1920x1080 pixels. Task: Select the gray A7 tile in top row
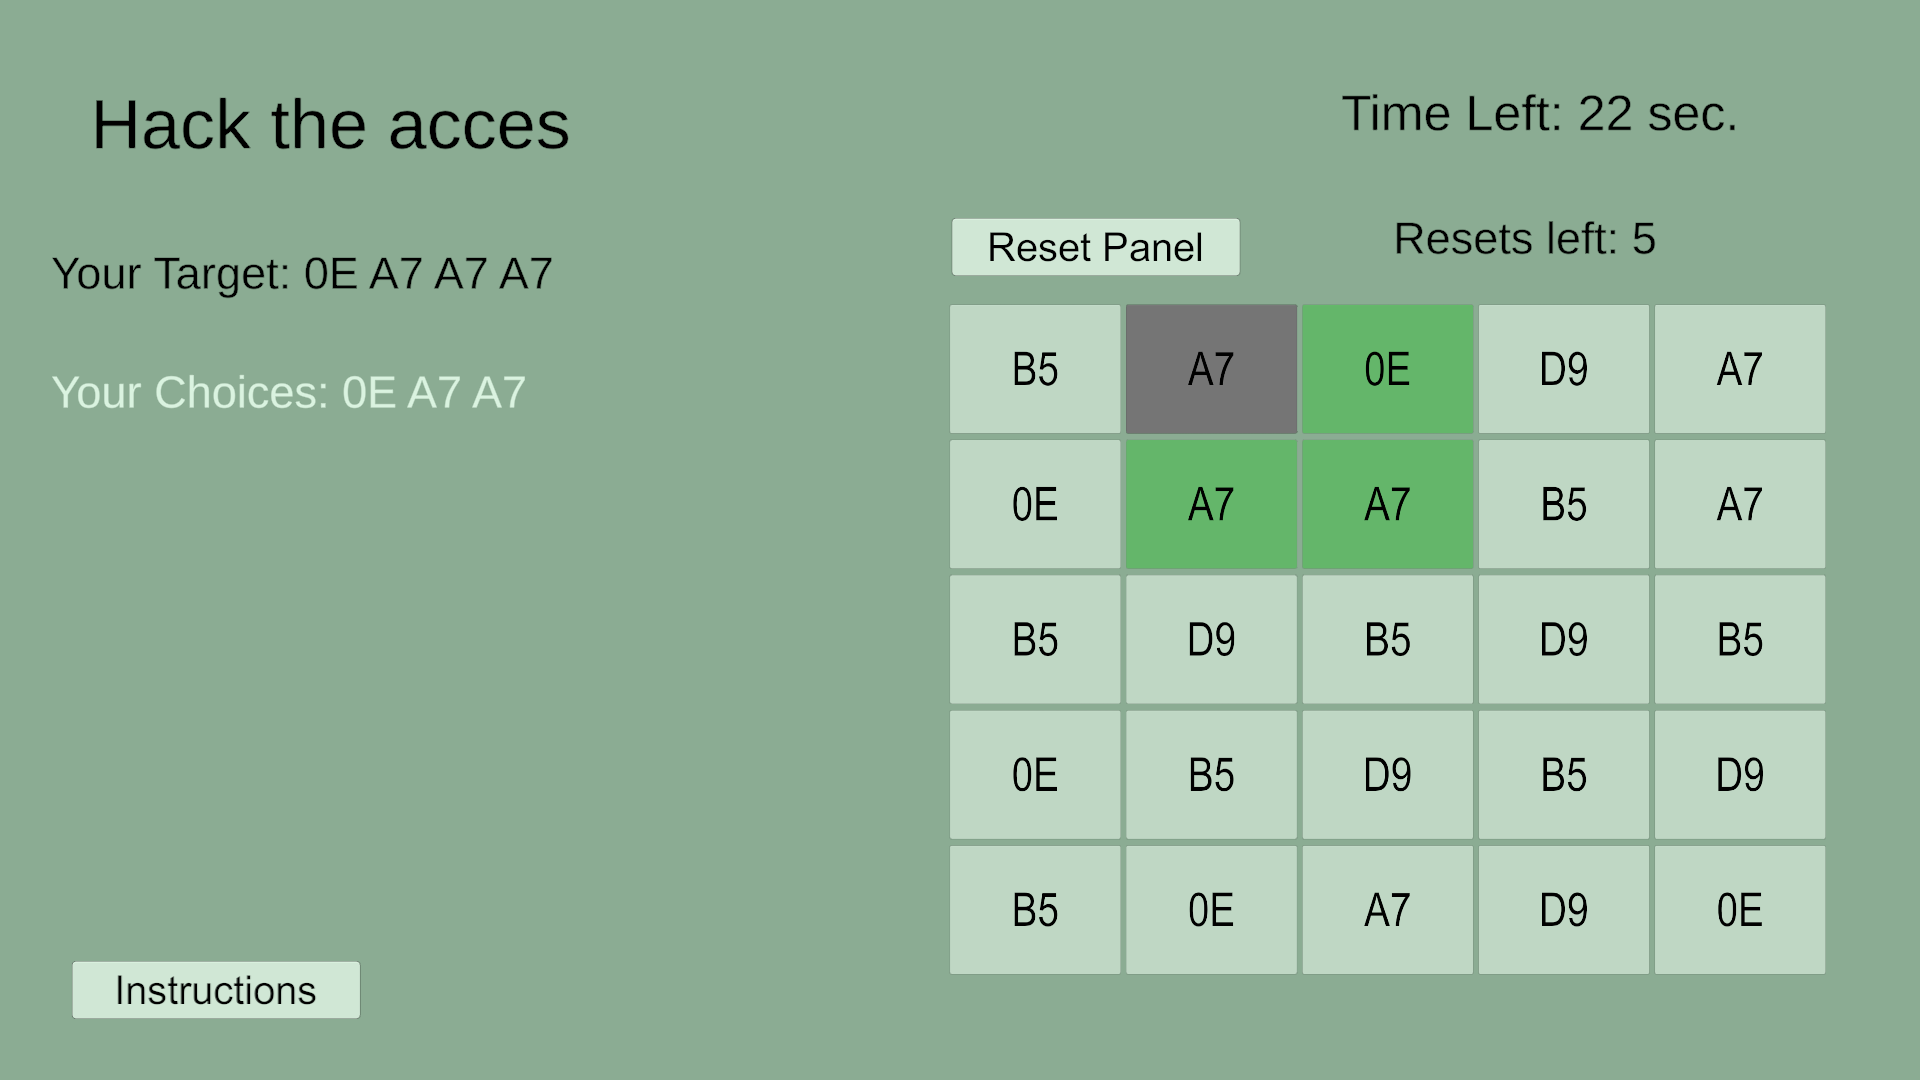(x=1211, y=369)
